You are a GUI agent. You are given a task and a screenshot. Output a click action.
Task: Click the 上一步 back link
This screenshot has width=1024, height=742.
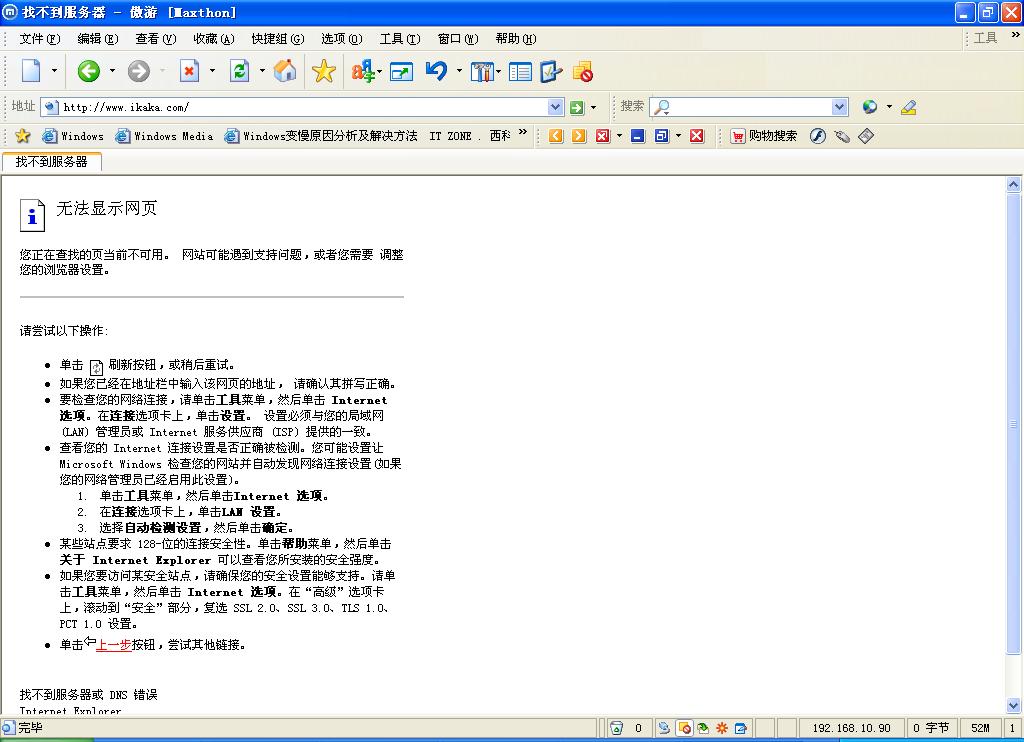pos(114,645)
